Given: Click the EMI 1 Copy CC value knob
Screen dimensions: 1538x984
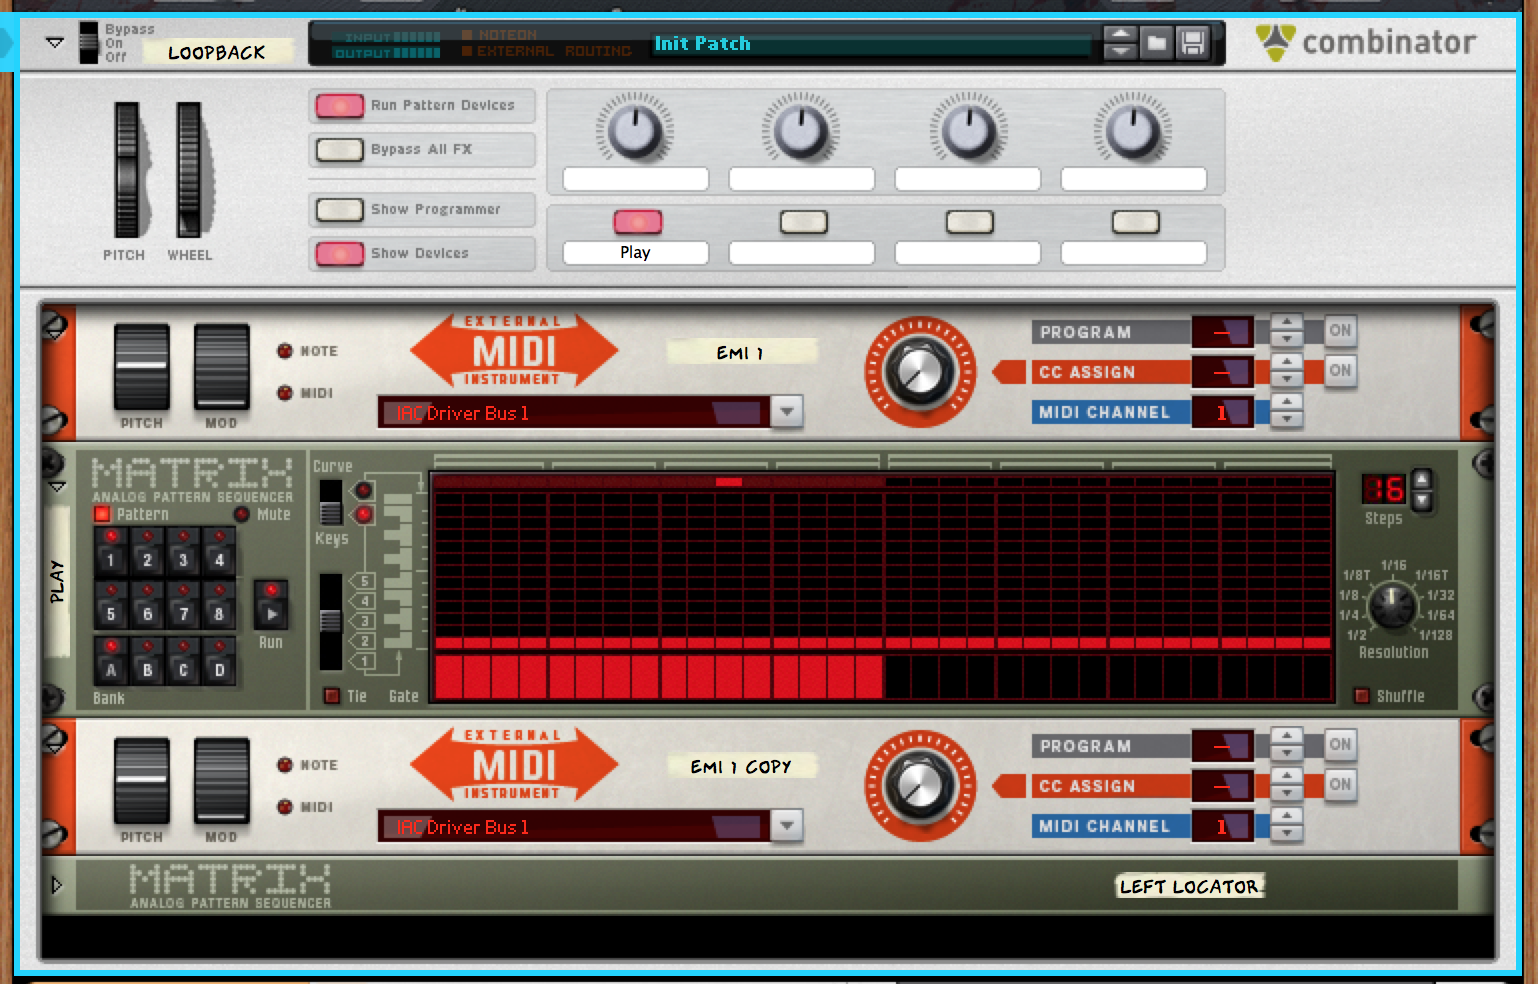Looking at the screenshot, I should click(x=920, y=786).
